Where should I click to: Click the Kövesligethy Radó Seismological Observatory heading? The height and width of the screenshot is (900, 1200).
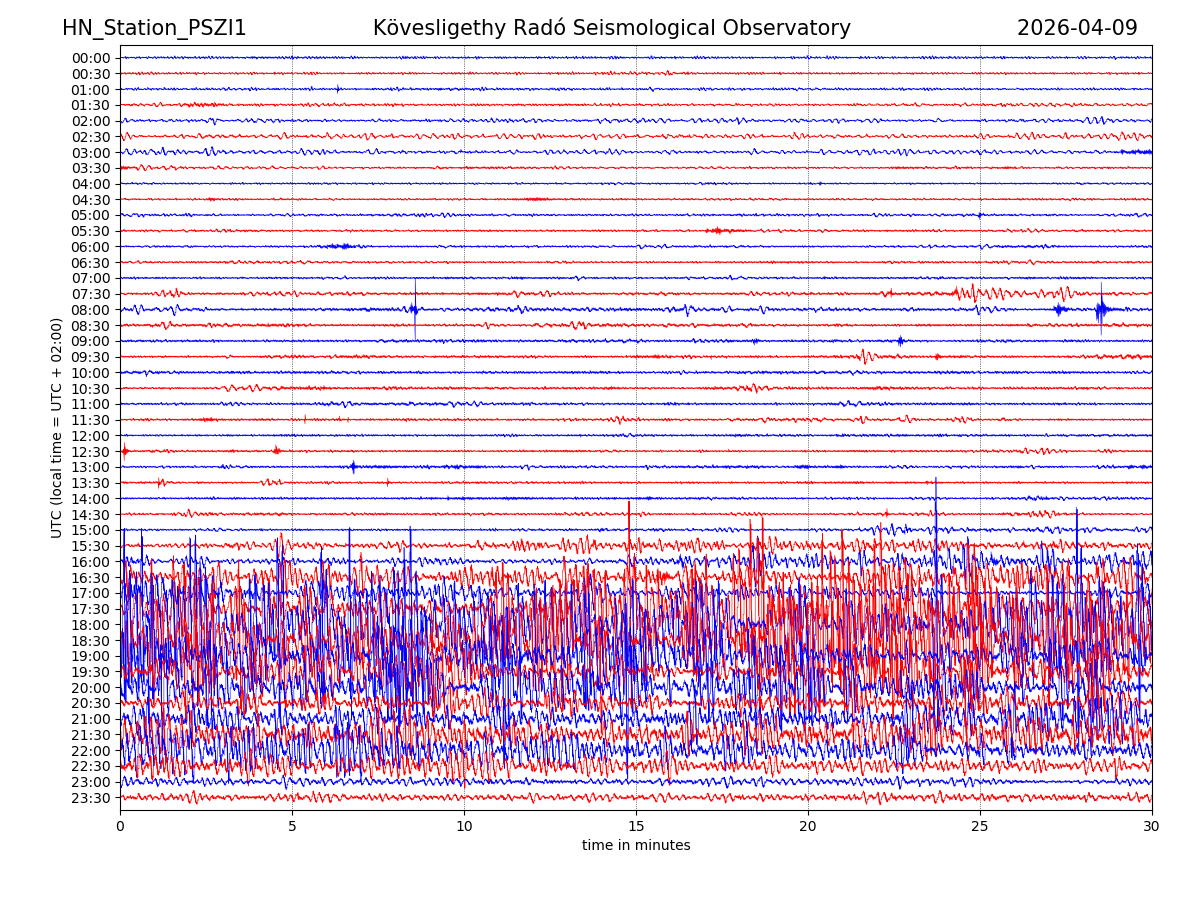(x=611, y=28)
